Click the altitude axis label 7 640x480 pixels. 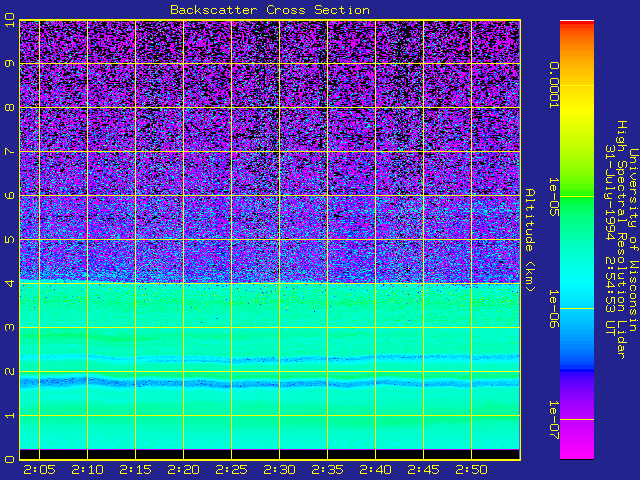click(x=9, y=151)
